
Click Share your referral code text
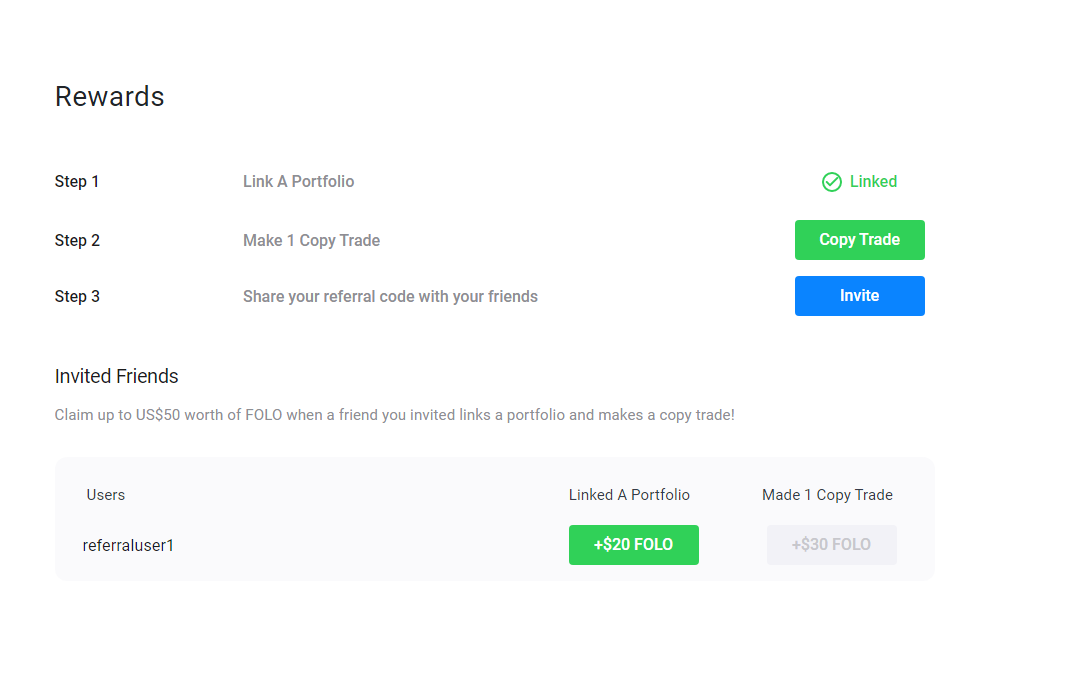click(391, 297)
